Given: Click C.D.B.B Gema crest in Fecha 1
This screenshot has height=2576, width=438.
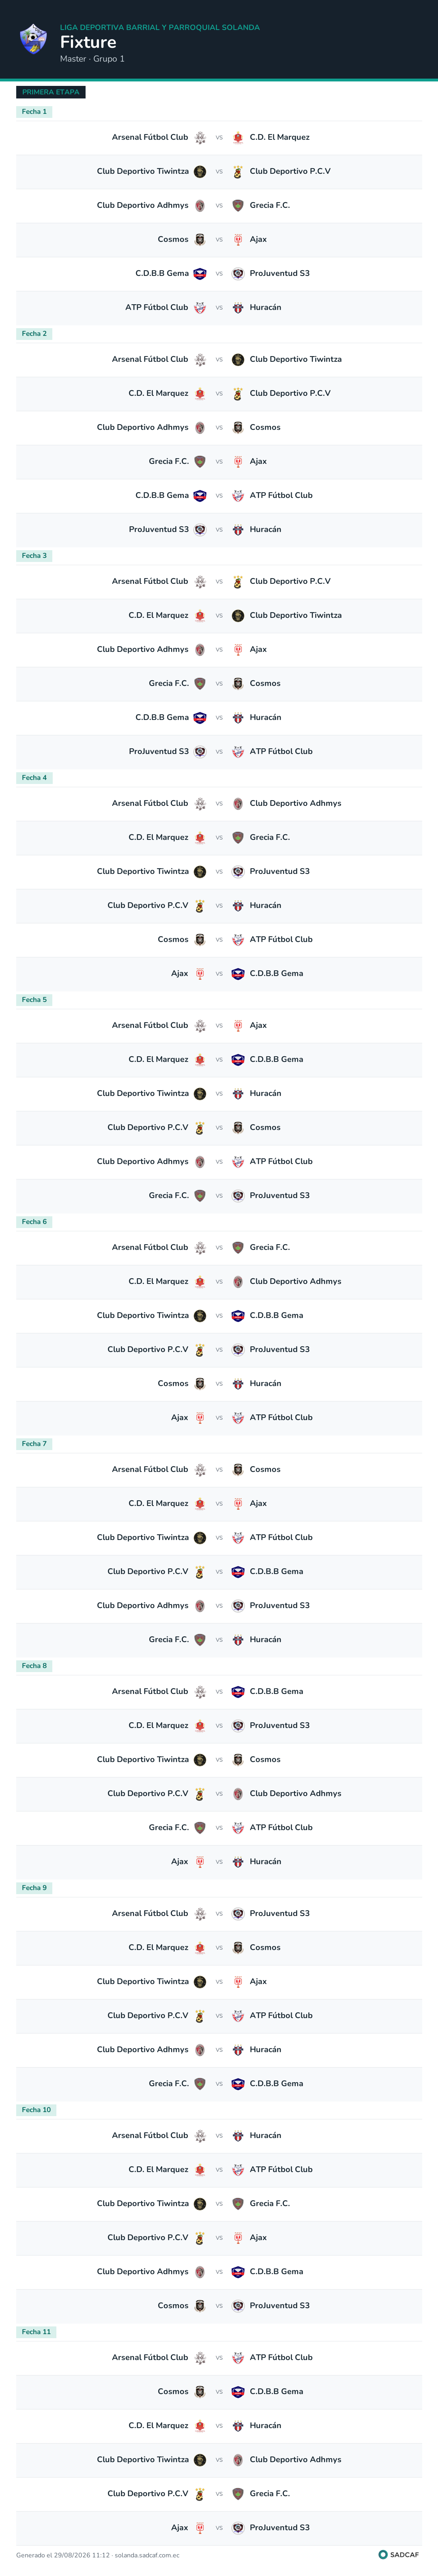Looking at the screenshot, I should pos(200,273).
